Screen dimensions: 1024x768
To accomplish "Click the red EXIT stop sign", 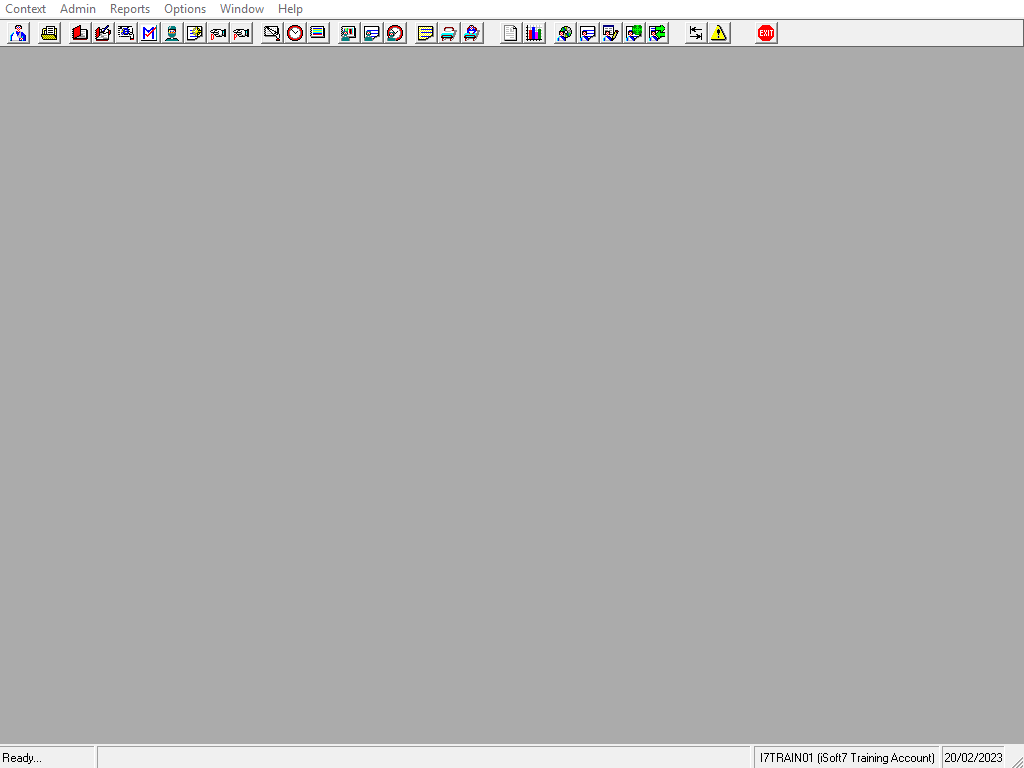I will point(766,33).
